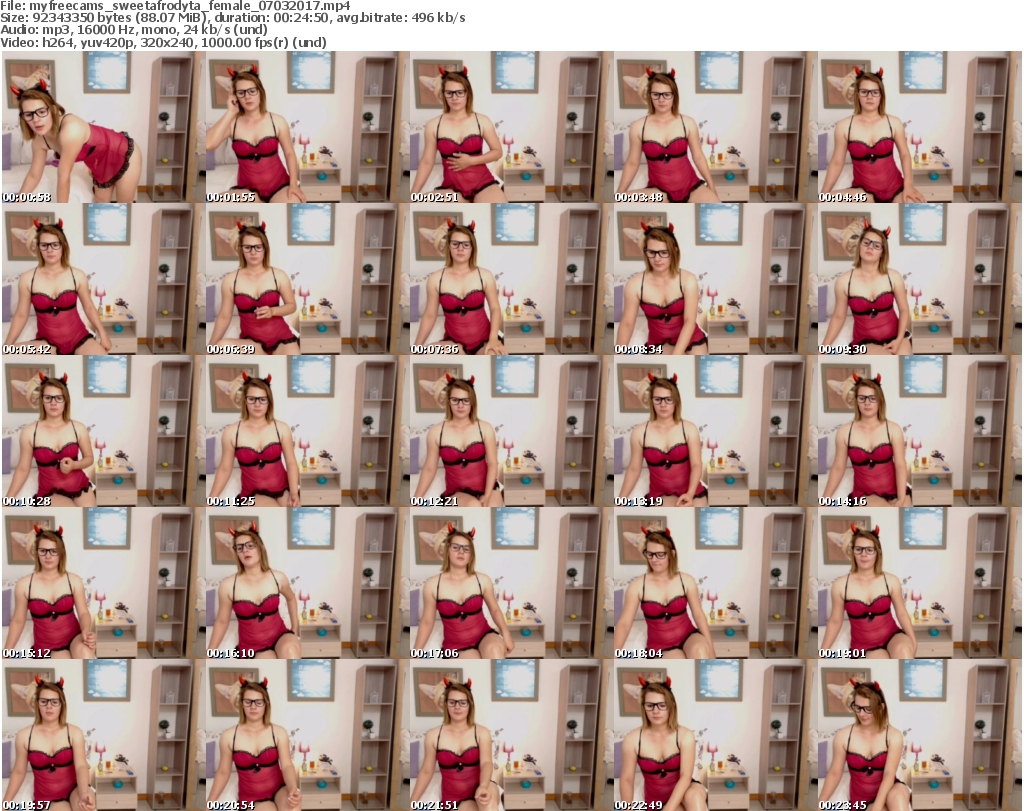Image resolution: width=1024 pixels, height=811 pixels.
Task: Select the thumbnail stamped 00:18:04
Action: click(714, 584)
